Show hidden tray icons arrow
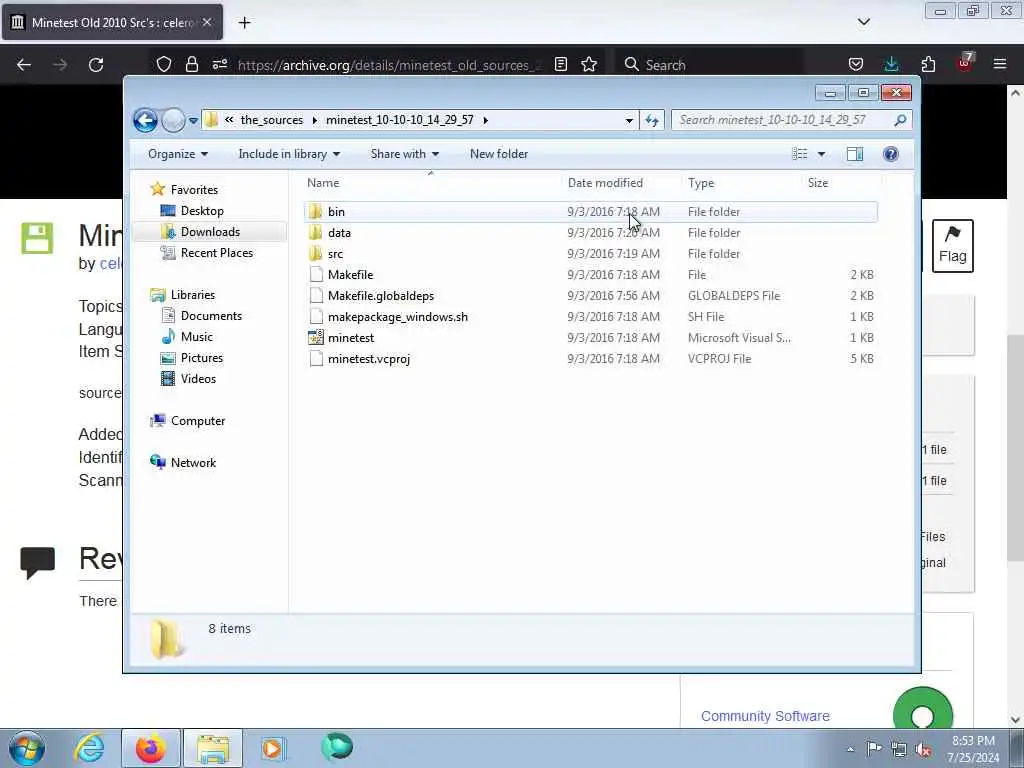 click(x=850, y=749)
